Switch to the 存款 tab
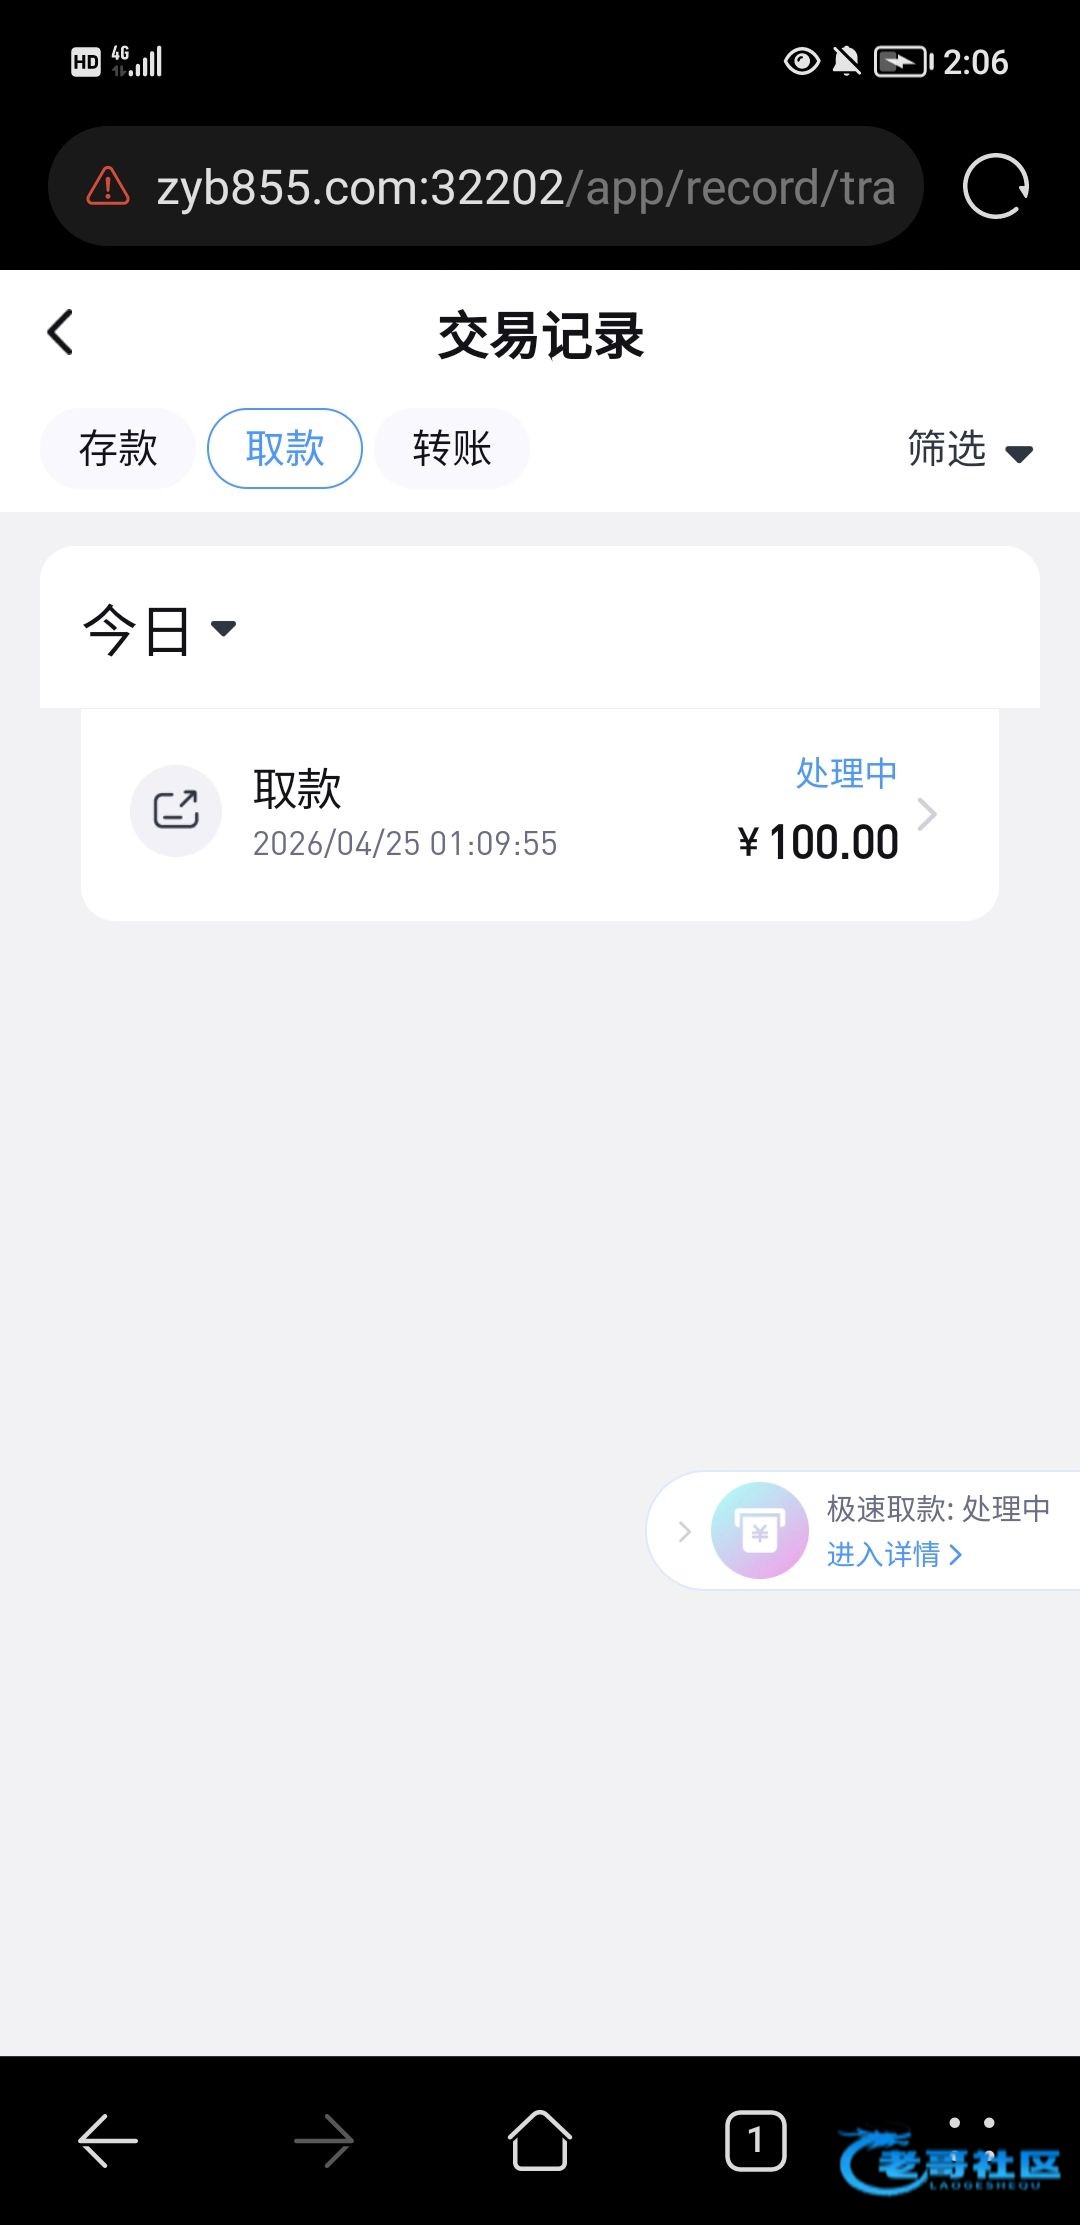The width and height of the screenshot is (1080, 2225). coord(118,449)
